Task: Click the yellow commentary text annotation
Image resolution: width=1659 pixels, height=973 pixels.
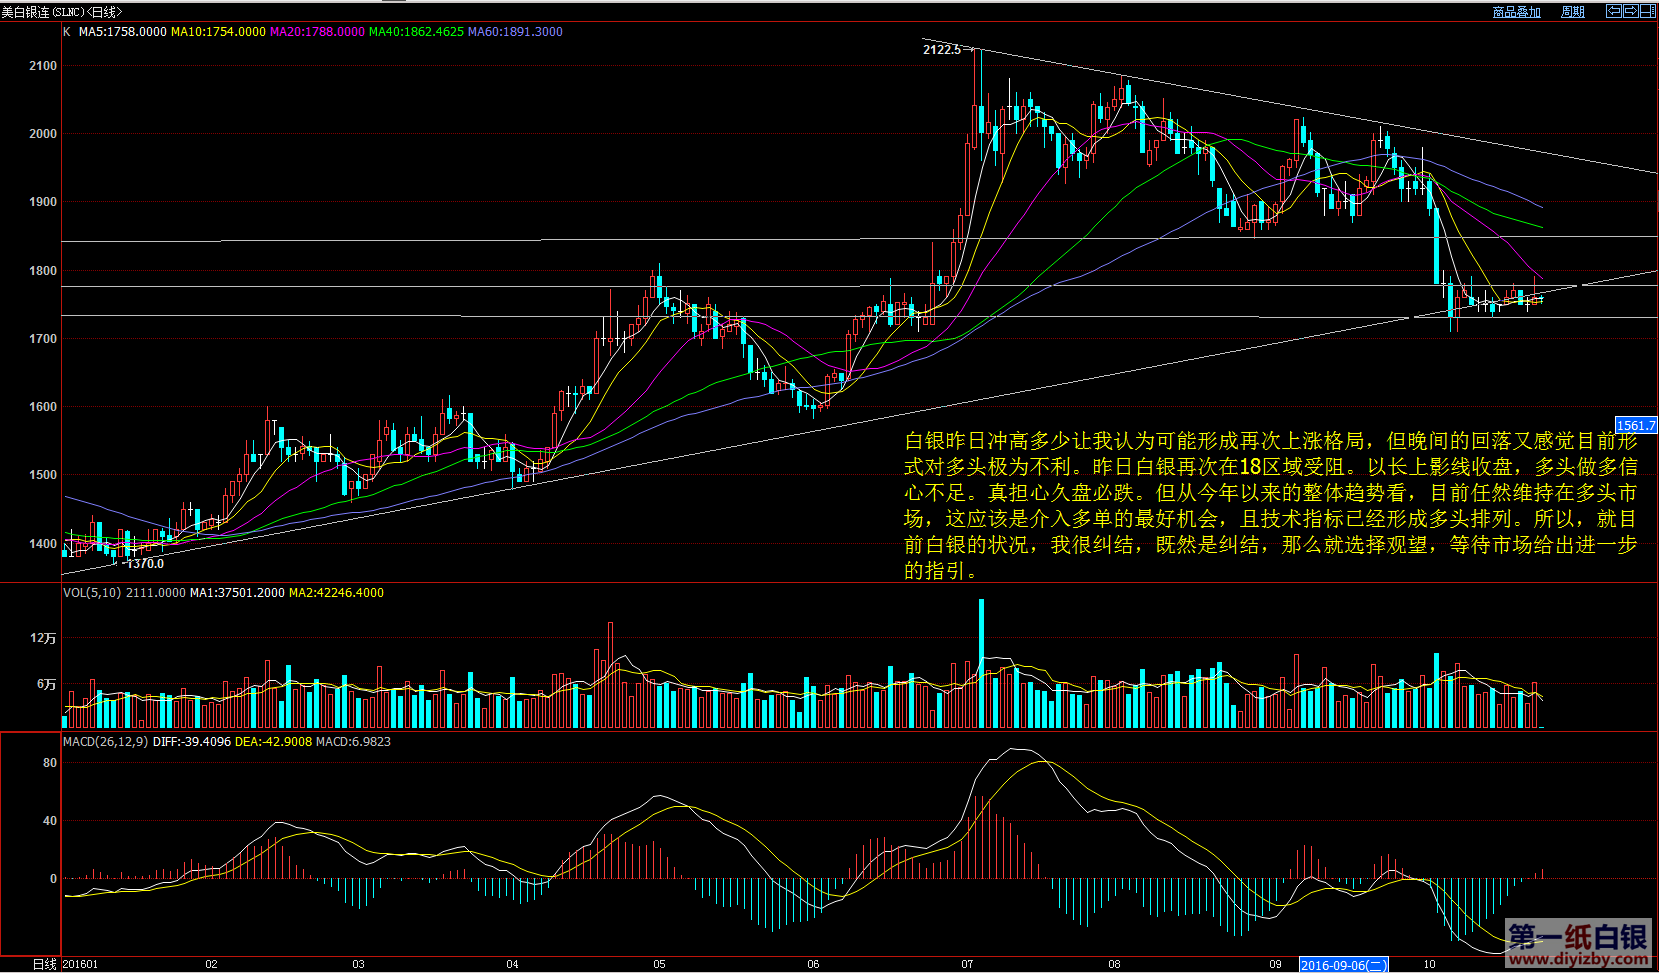Action: pyautogui.click(x=1270, y=505)
